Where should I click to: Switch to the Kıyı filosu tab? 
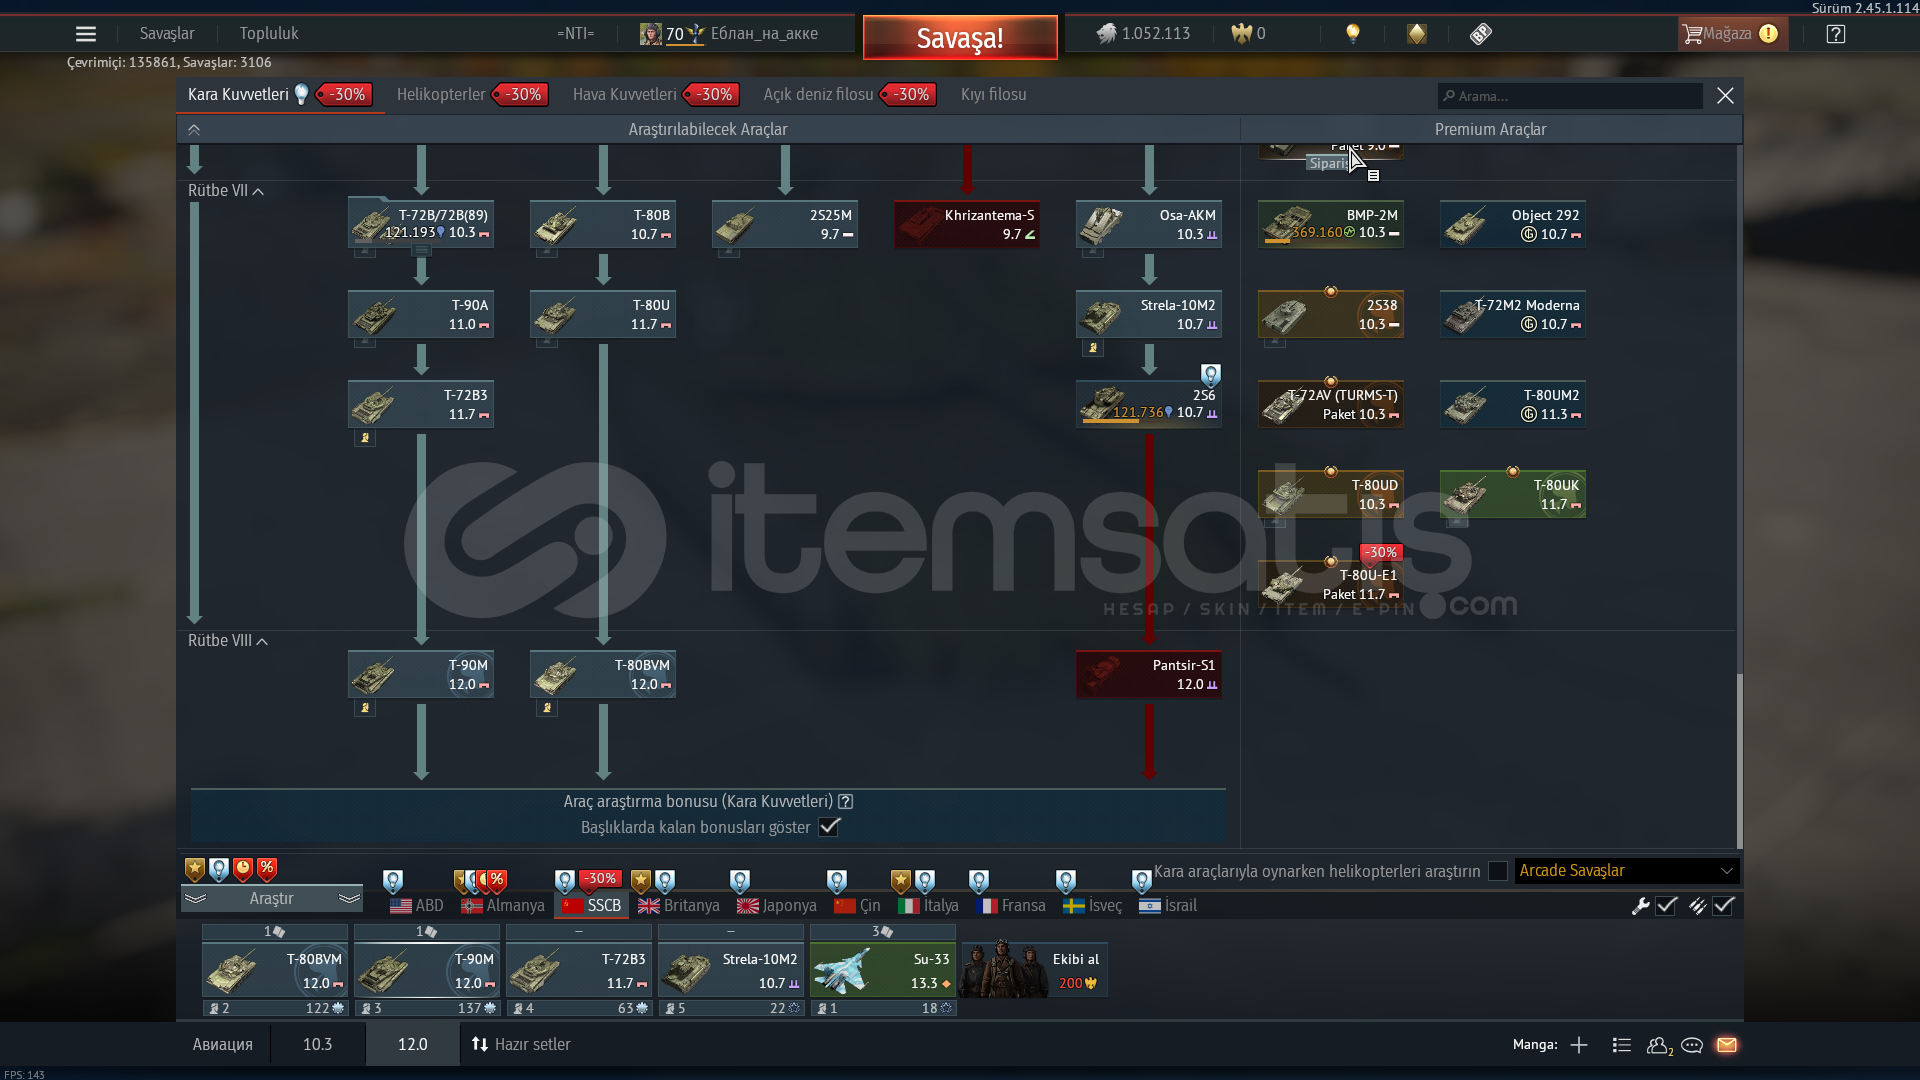point(994,95)
